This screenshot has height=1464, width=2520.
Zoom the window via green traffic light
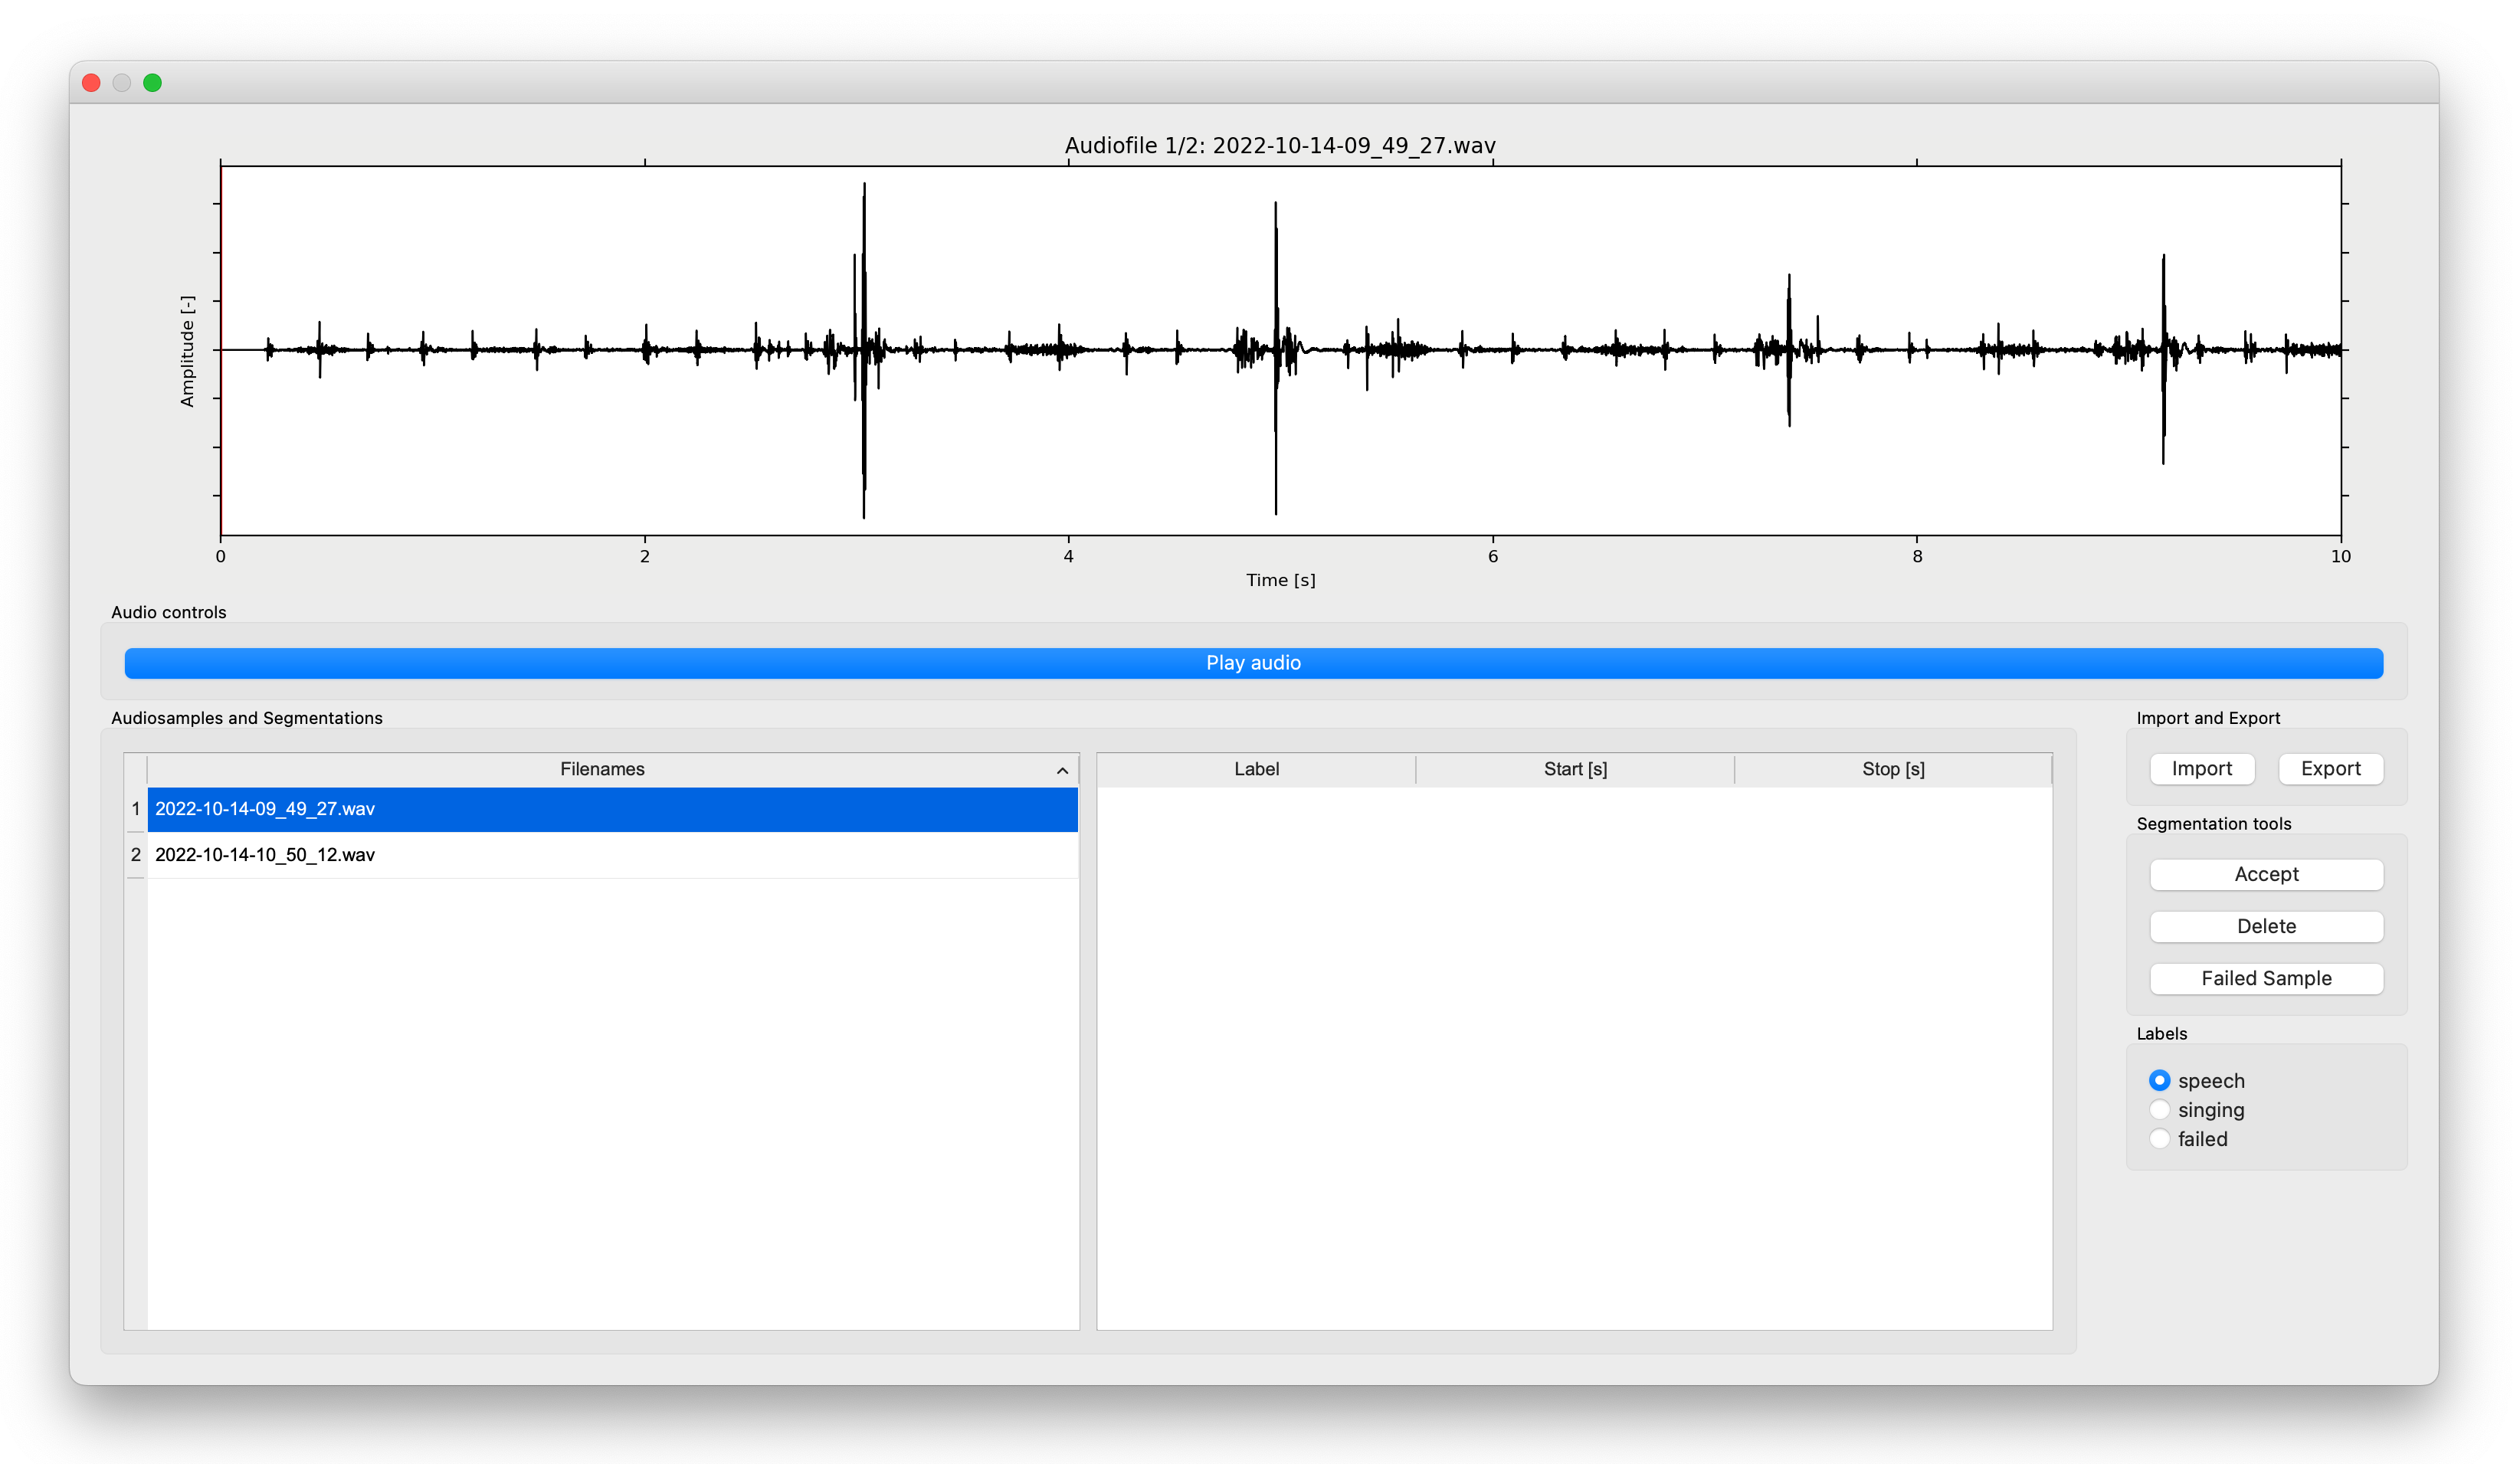click(152, 82)
